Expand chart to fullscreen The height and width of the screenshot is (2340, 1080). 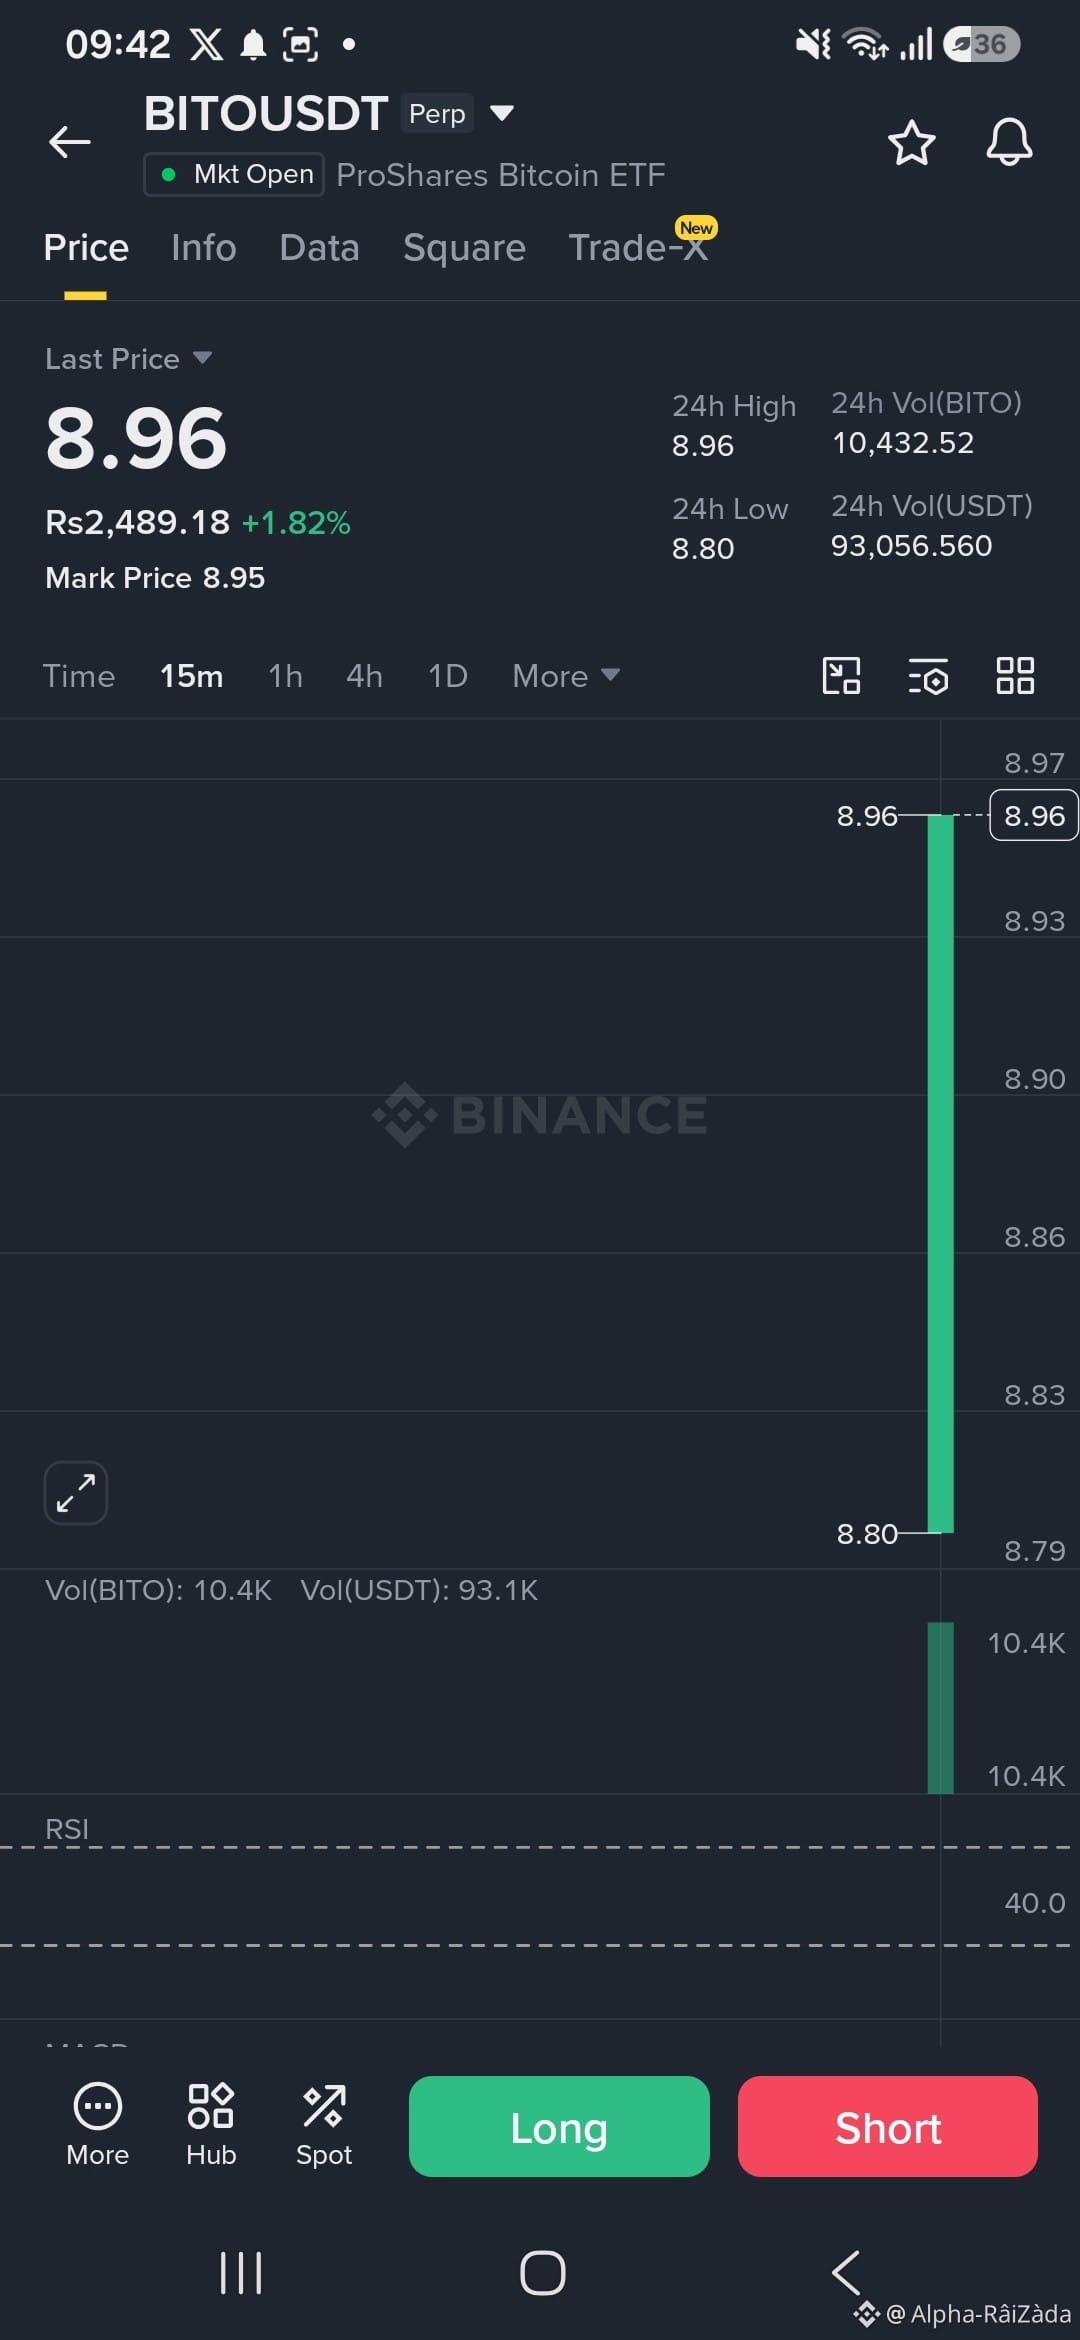[76, 1493]
